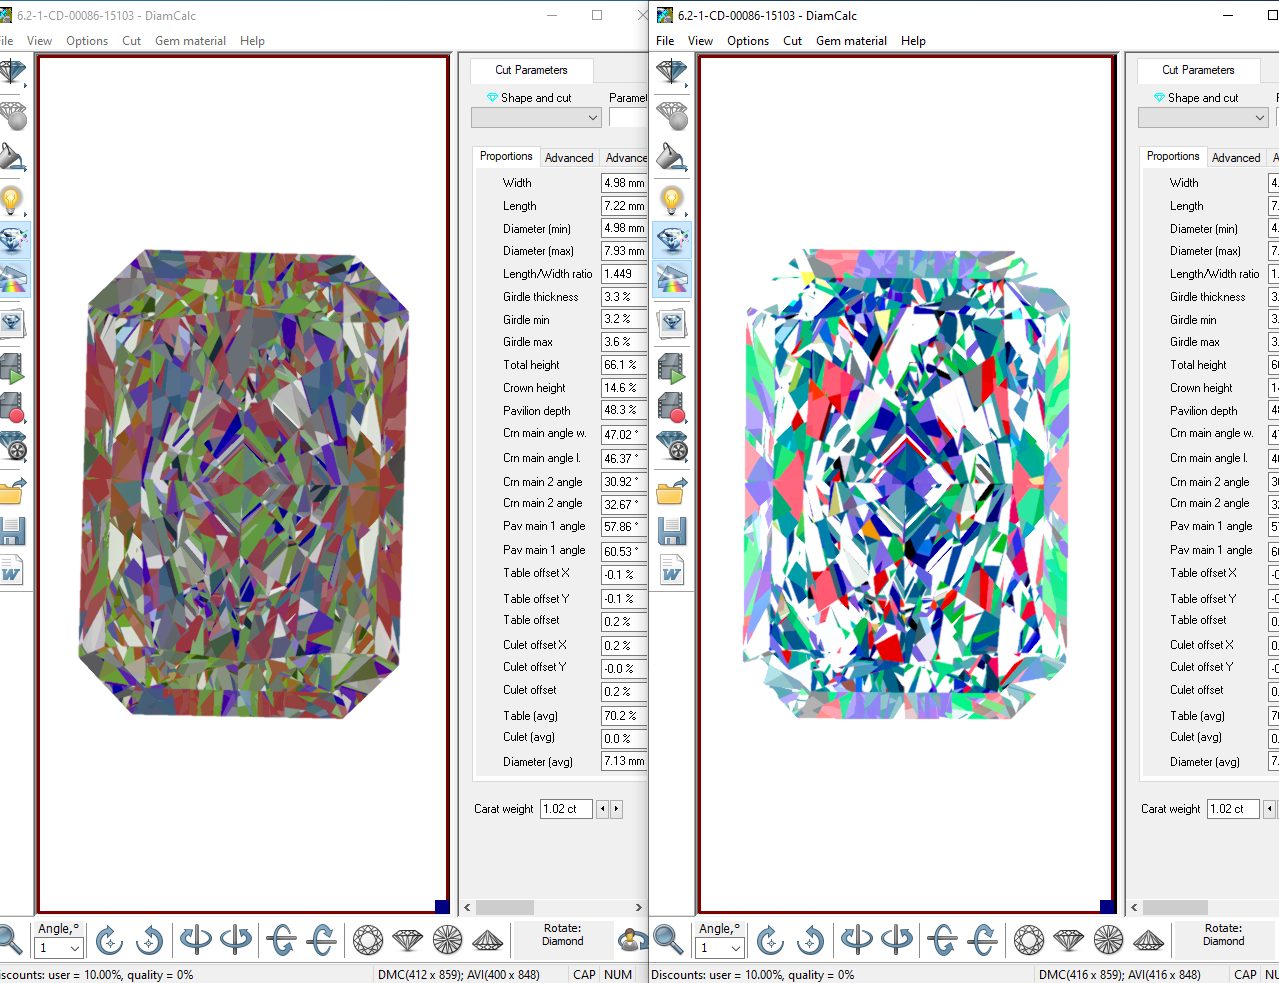Click Carat weight field in left window
This screenshot has width=1279, height=983.
566,809
